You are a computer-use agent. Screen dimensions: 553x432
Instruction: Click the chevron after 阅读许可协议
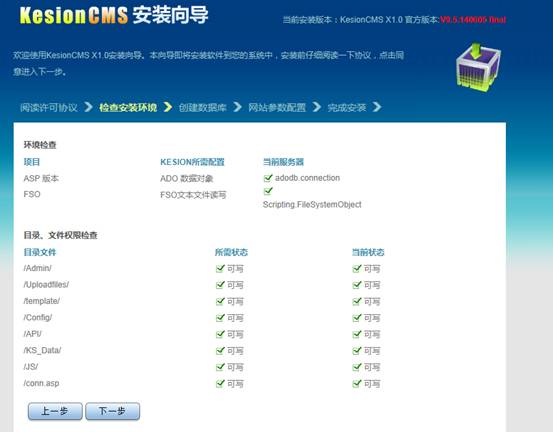(x=88, y=107)
